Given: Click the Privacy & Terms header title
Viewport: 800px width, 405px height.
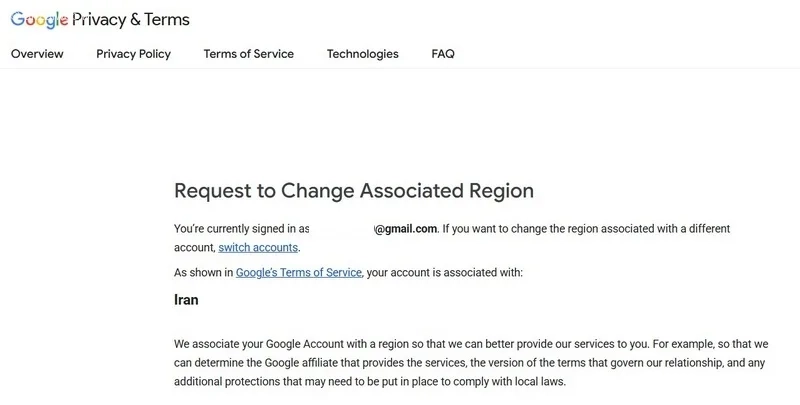Looking at the screenshot, I should [x=131, y=19].
